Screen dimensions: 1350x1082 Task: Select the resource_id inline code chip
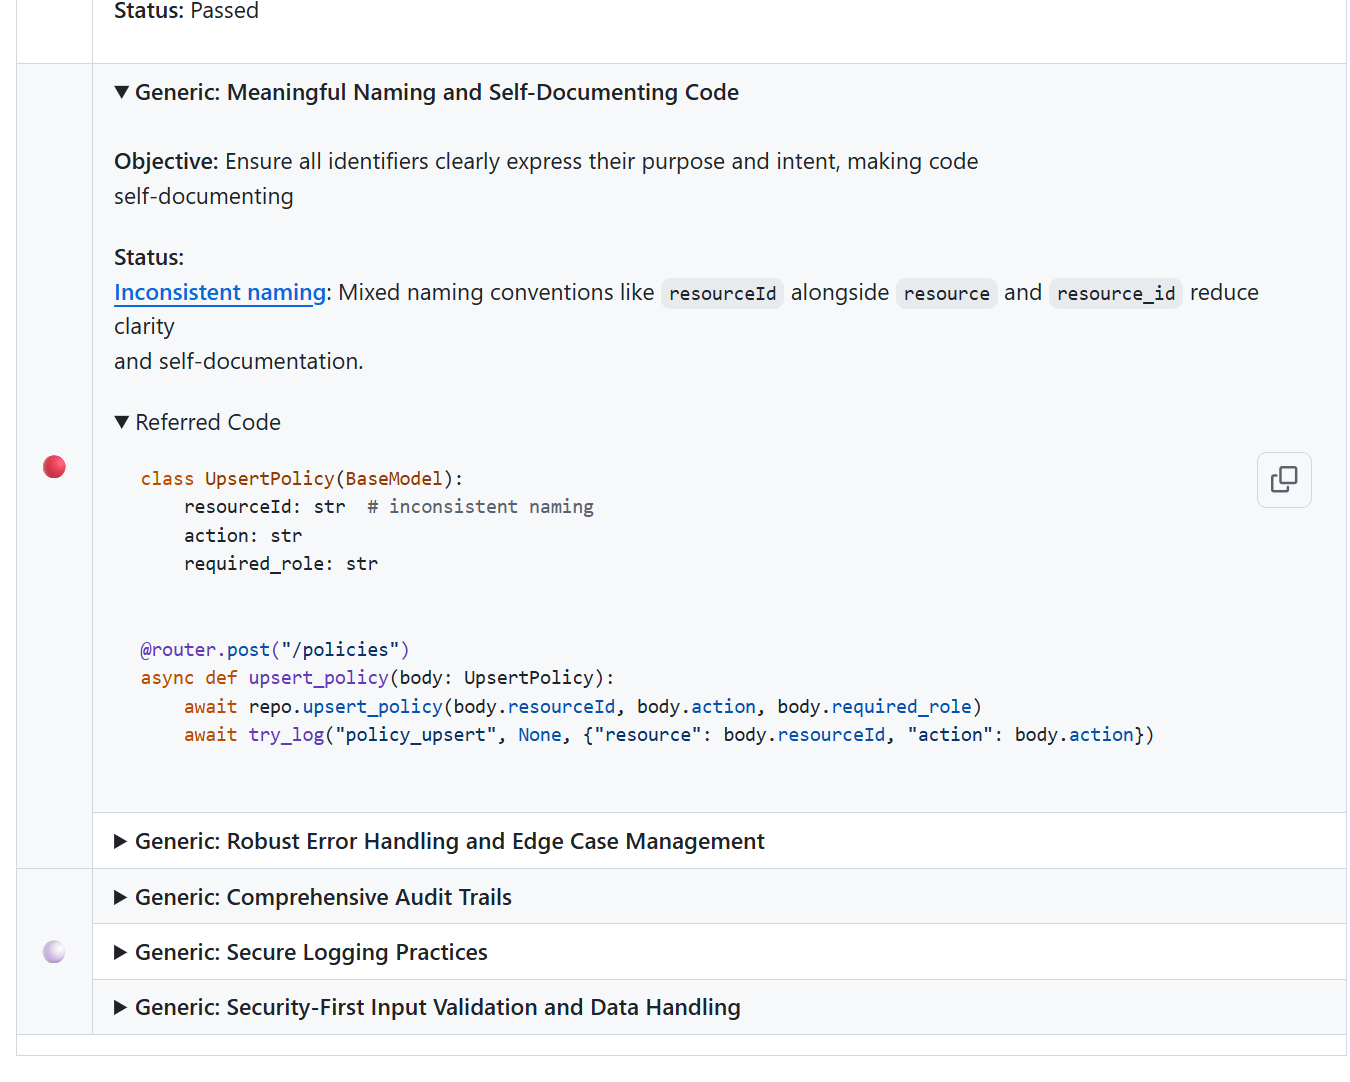point(1115,293)
